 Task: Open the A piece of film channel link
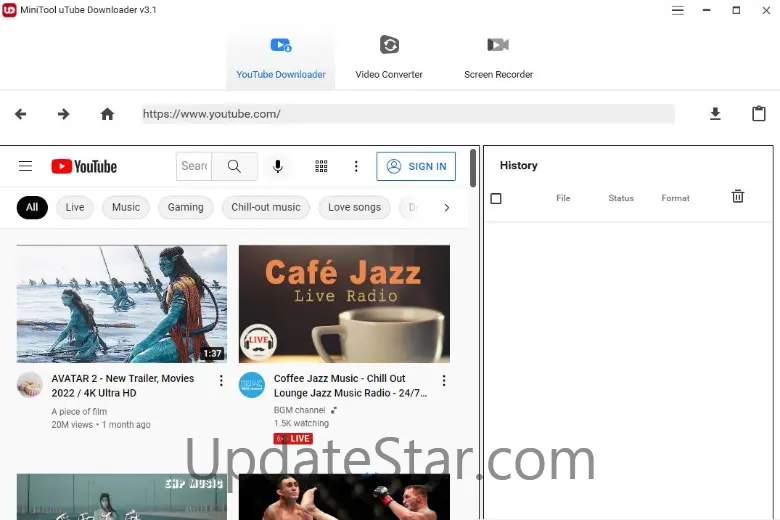pyautogui.click(x=79, y=412)
